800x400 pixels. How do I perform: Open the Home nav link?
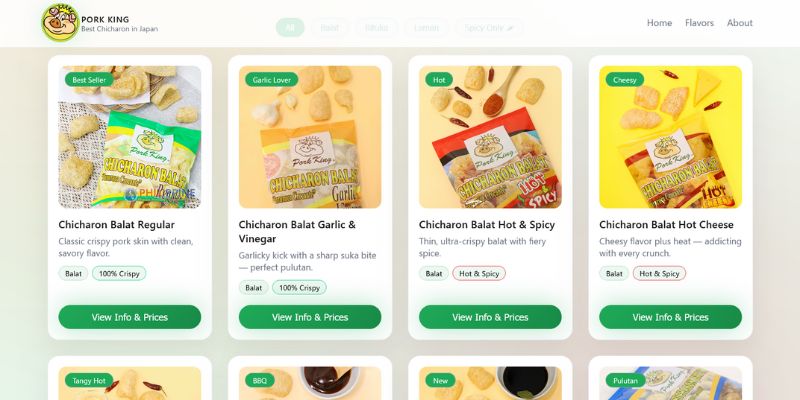coord(659,23)
